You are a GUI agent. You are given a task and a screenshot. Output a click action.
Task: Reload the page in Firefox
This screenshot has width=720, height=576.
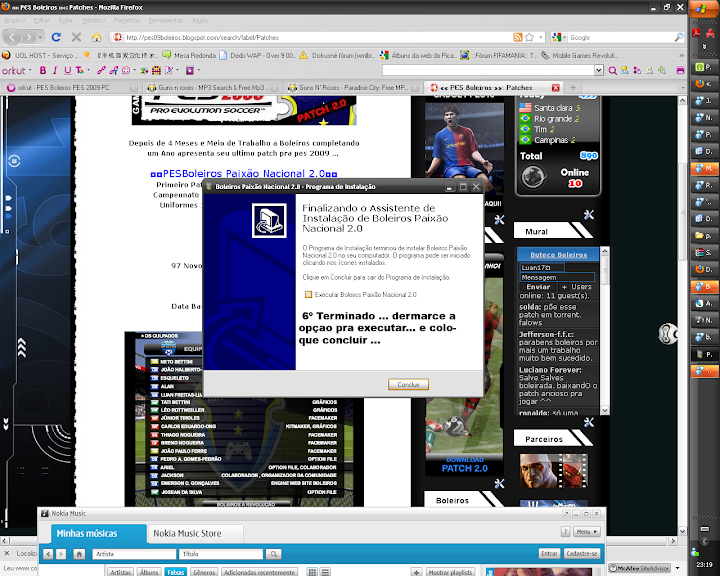tap(56, 37)
